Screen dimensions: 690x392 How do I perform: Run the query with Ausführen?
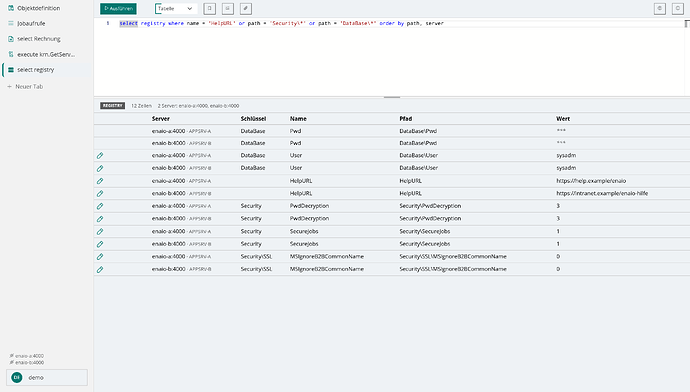pos(118,8)
